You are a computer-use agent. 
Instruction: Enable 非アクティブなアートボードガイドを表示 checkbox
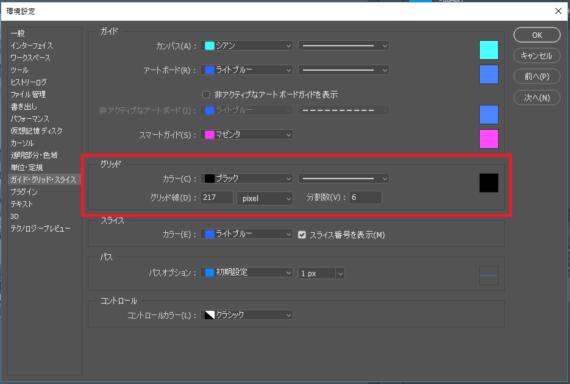tap(206, 95)
